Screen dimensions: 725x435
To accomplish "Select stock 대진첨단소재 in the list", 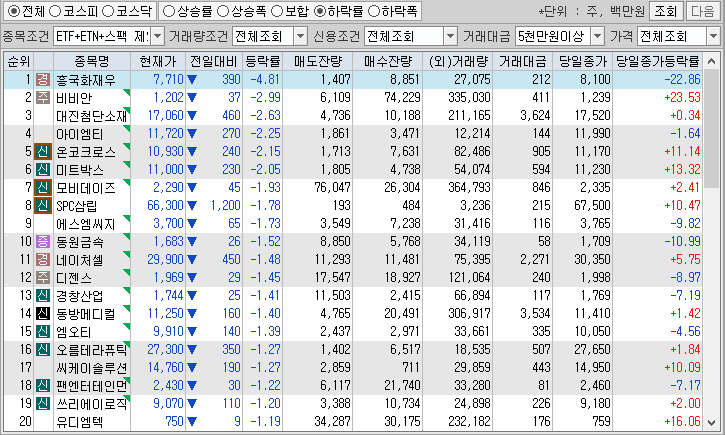I will [92, 116].
